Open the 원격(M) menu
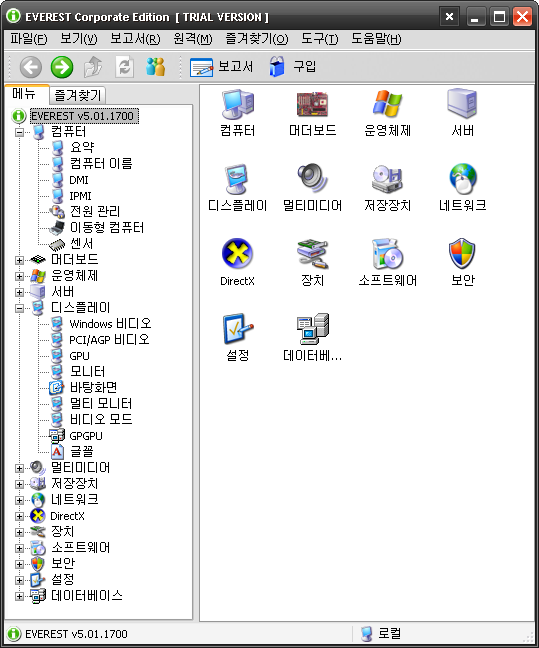The height and width of the screenshot is (648, 539). pos(193,39)
